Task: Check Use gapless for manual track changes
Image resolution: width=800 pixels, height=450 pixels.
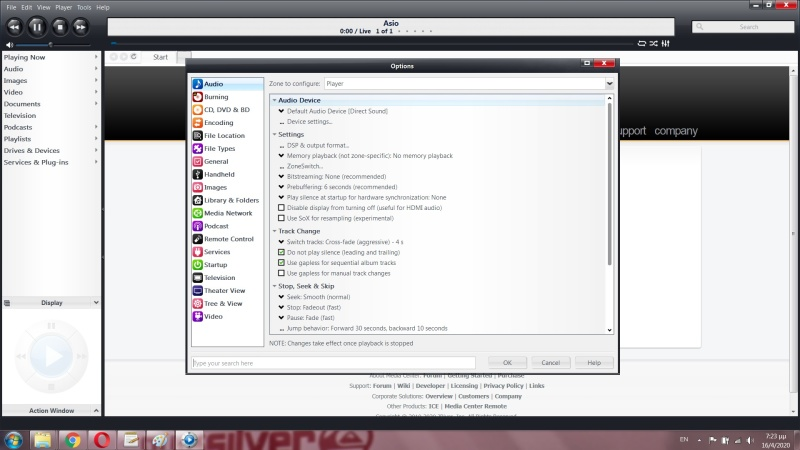Action: [281, 273]
